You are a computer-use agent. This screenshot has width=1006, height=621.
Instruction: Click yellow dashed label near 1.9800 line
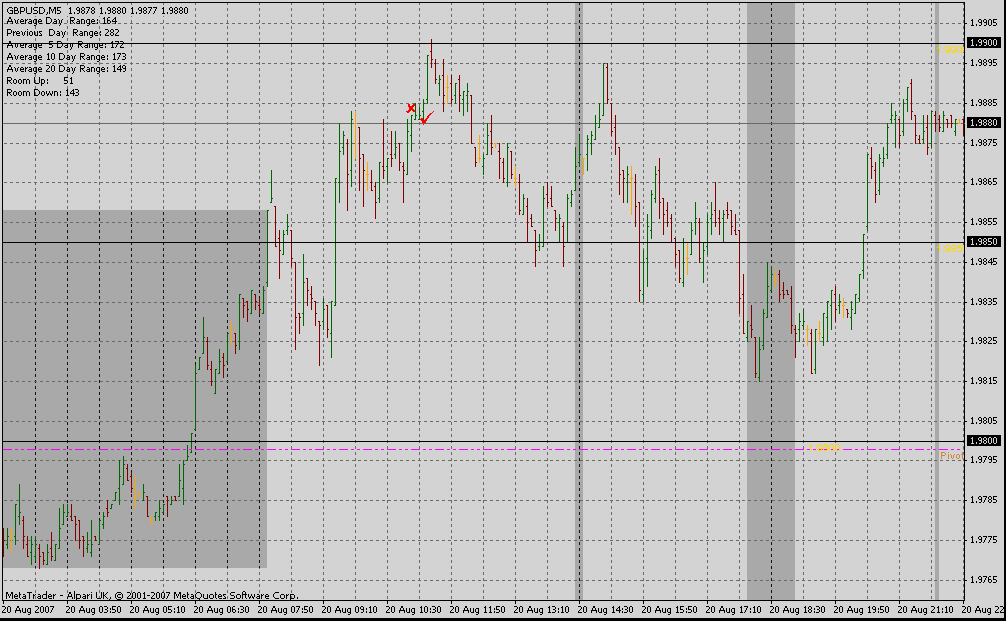[x=827, y=448]
